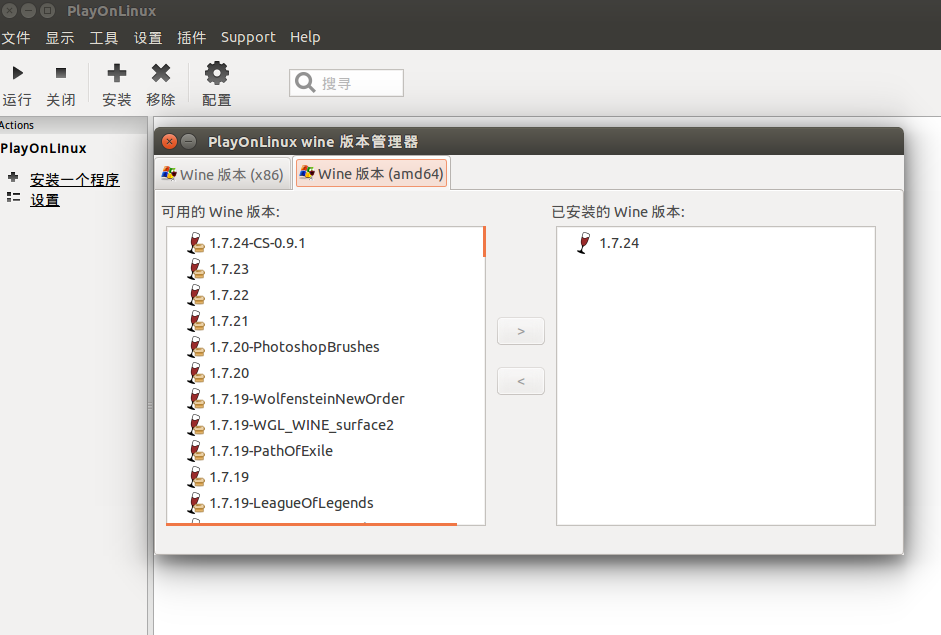
Task: Click the Run (运行) play icon
Action: (x=17, y=73)
